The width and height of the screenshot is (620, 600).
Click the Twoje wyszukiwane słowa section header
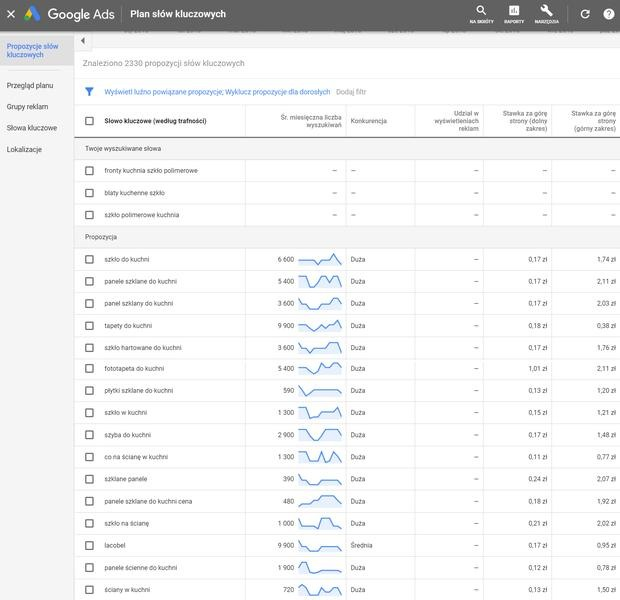tap(123, 149)
